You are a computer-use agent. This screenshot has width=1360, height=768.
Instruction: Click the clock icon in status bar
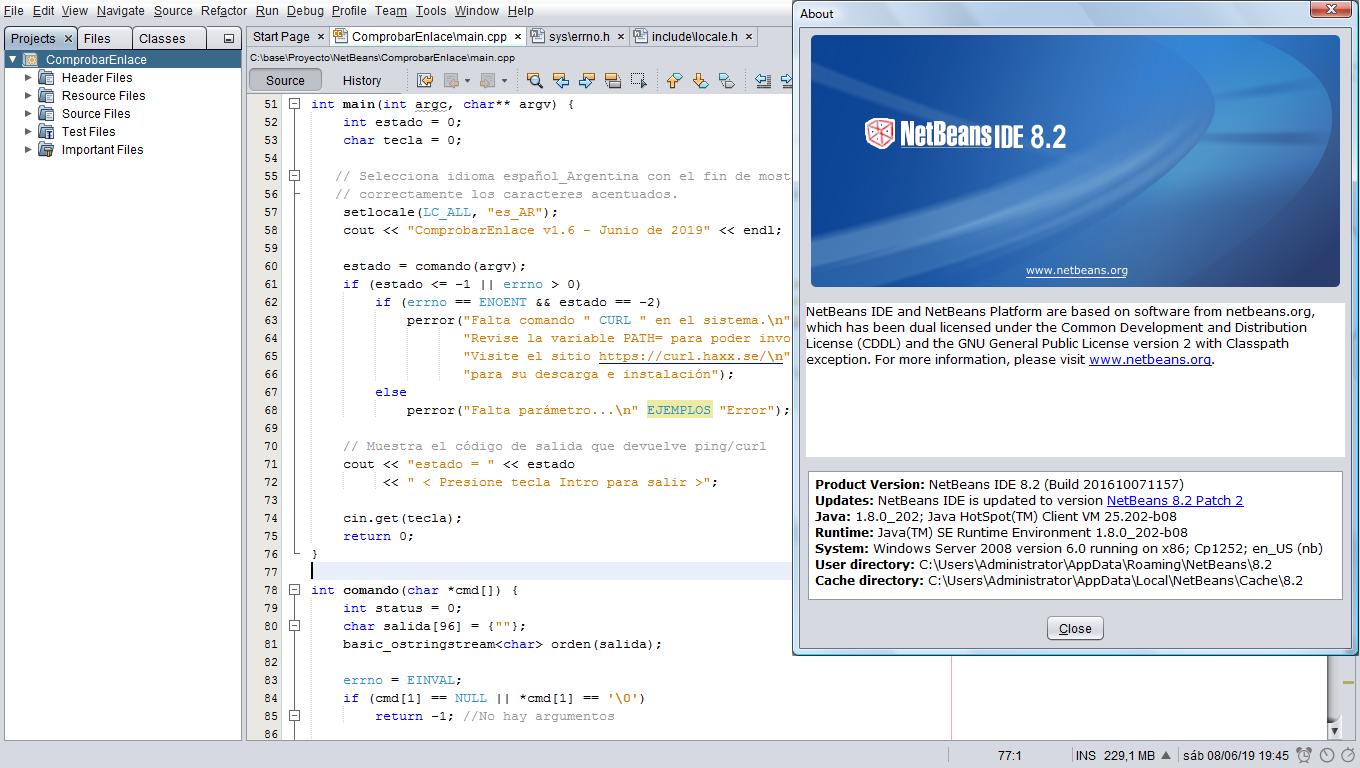tap(1327, 756)
